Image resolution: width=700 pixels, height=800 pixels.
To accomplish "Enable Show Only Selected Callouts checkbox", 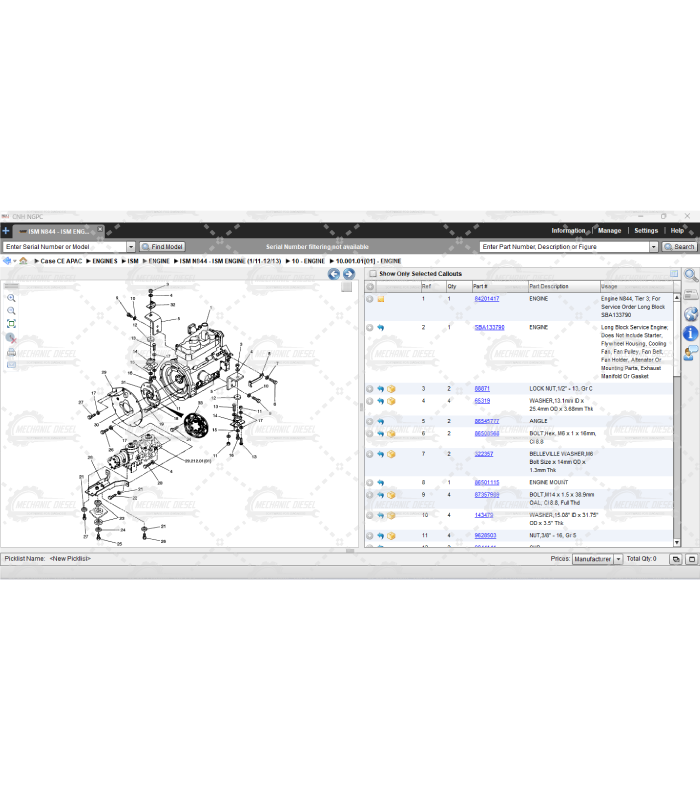I will click(x=373, y=273).
